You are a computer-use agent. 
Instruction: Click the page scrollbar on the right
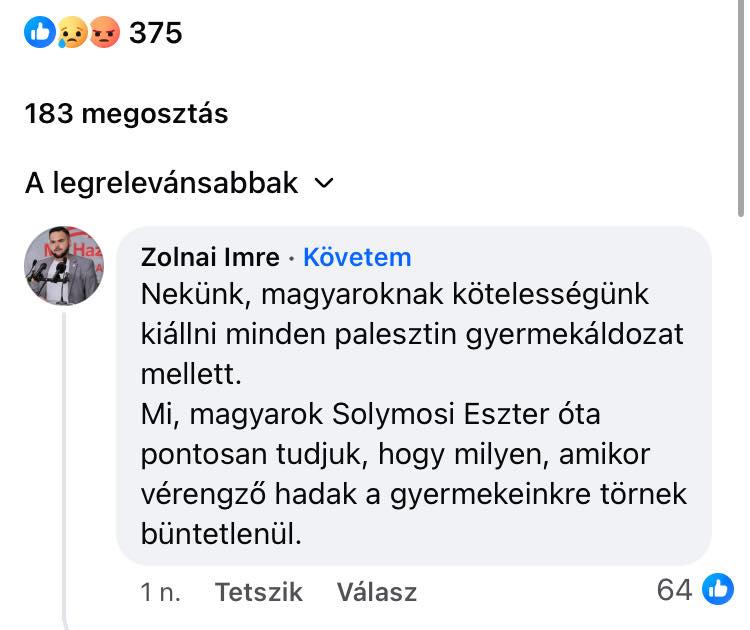[741, 110]
